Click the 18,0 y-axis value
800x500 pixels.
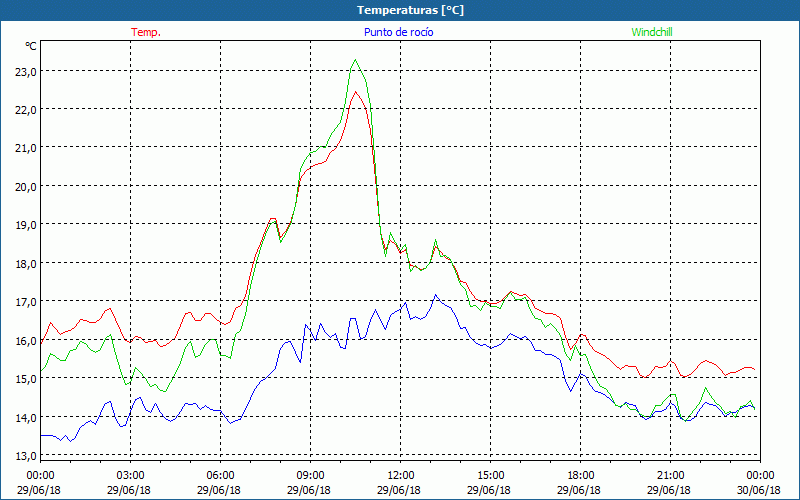26,264
